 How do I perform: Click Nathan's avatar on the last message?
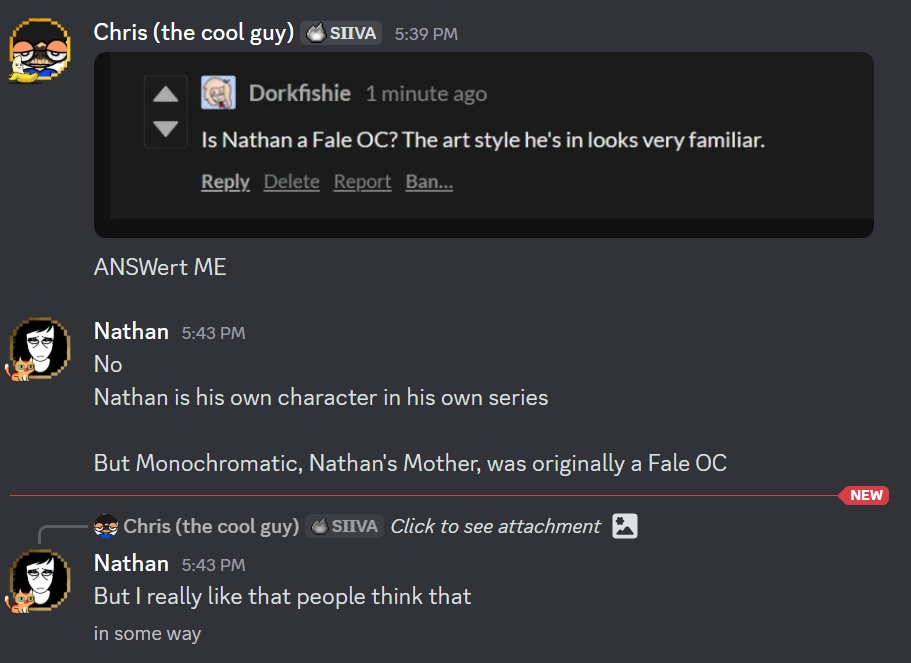pyautogui.click(x=39, y=581)
